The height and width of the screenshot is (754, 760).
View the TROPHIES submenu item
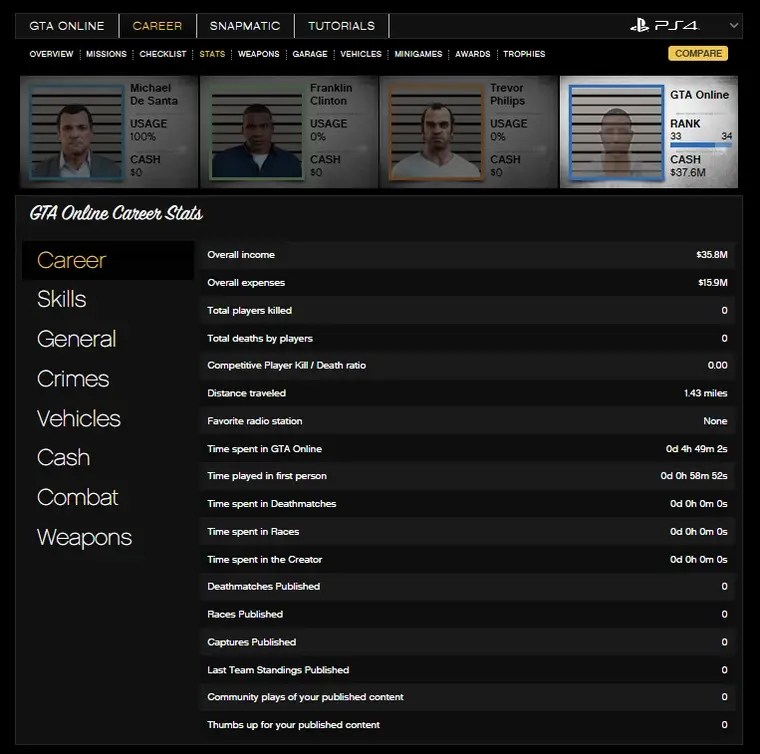tap(524, 54)
